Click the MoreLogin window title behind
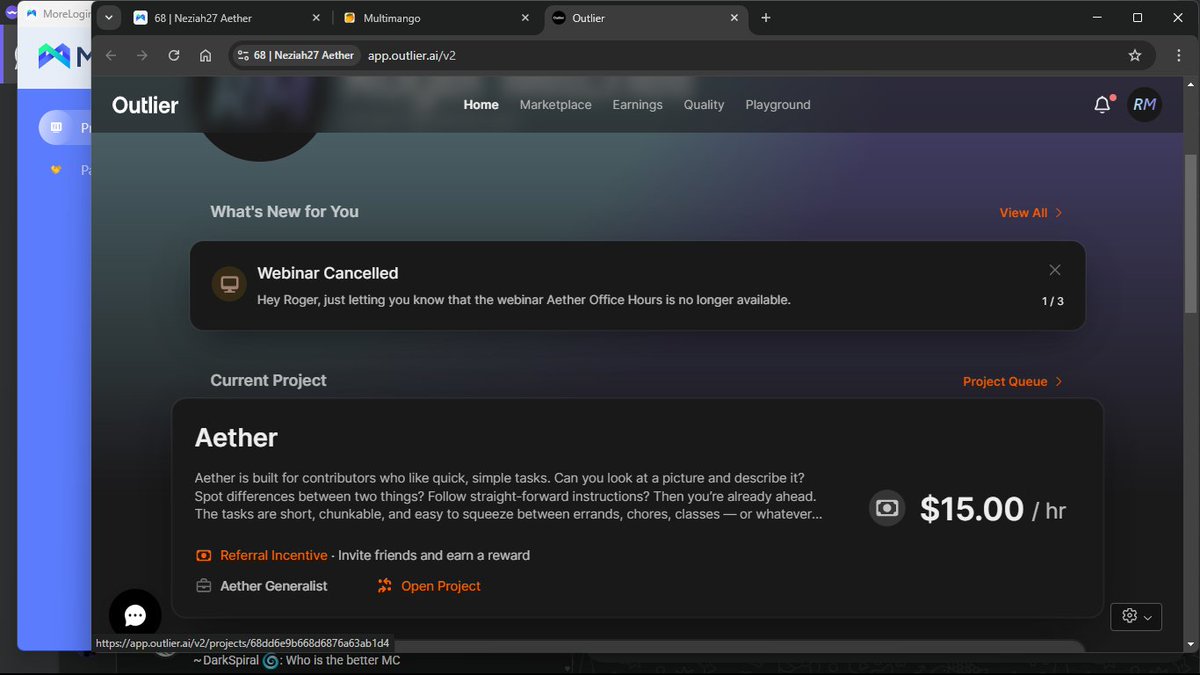 (x=66, y=14)
